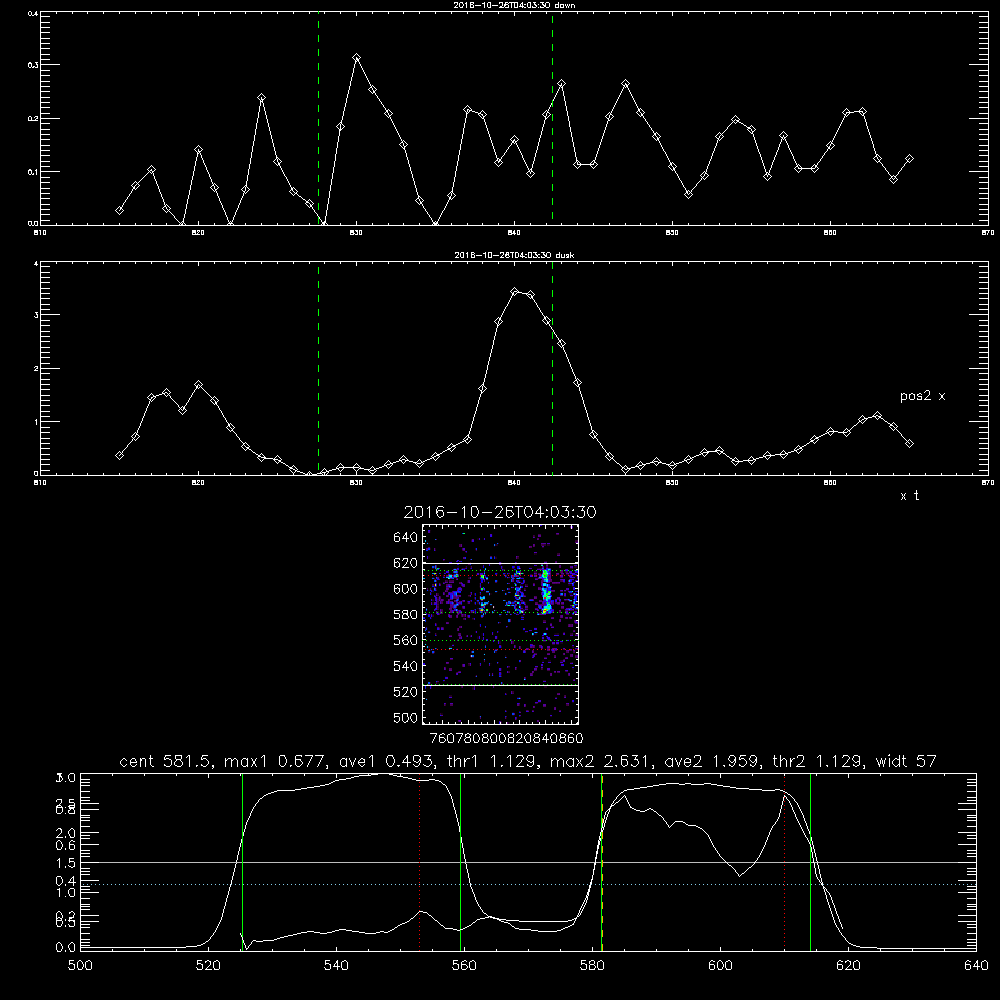This screenshot has width=1000, height=1000.
Task: Click the '600' tick label beside spectrogram
Action: (406, 589)
